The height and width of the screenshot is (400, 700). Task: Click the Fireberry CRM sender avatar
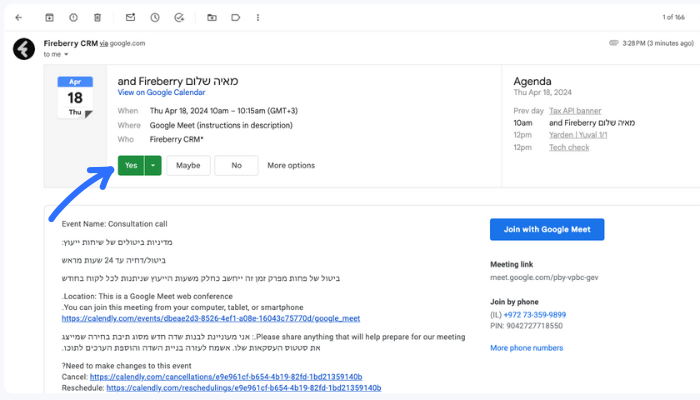[24, 49]
